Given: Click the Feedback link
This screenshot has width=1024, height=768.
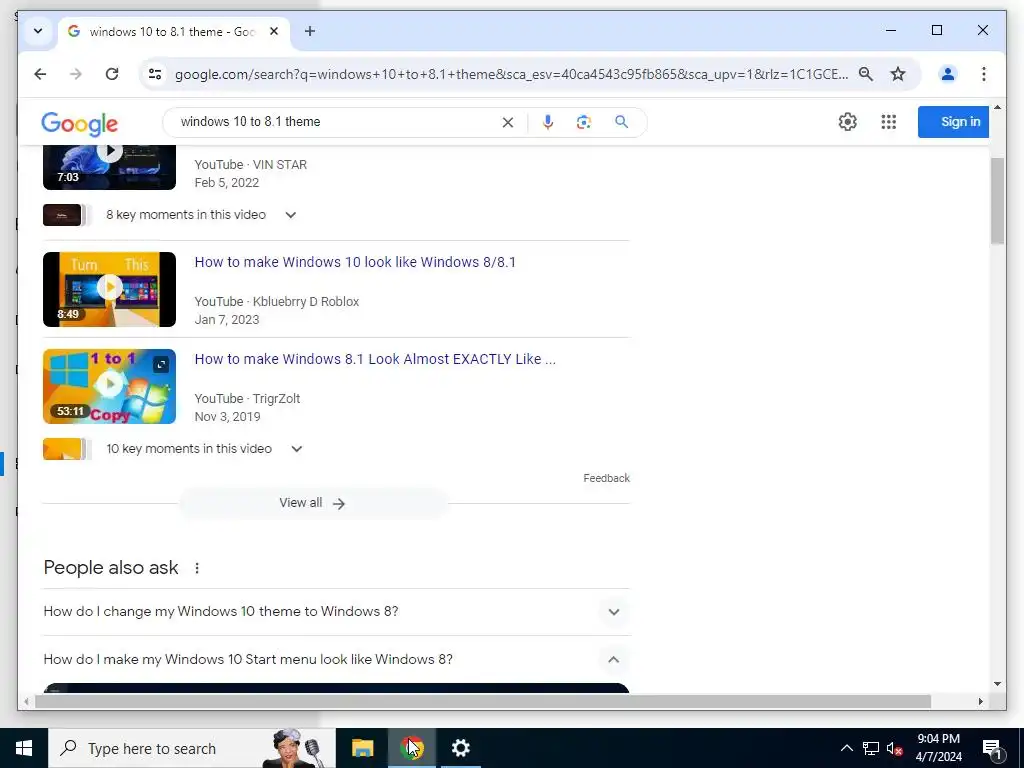Looking at the screenshot, I should [x=606, y=478].
